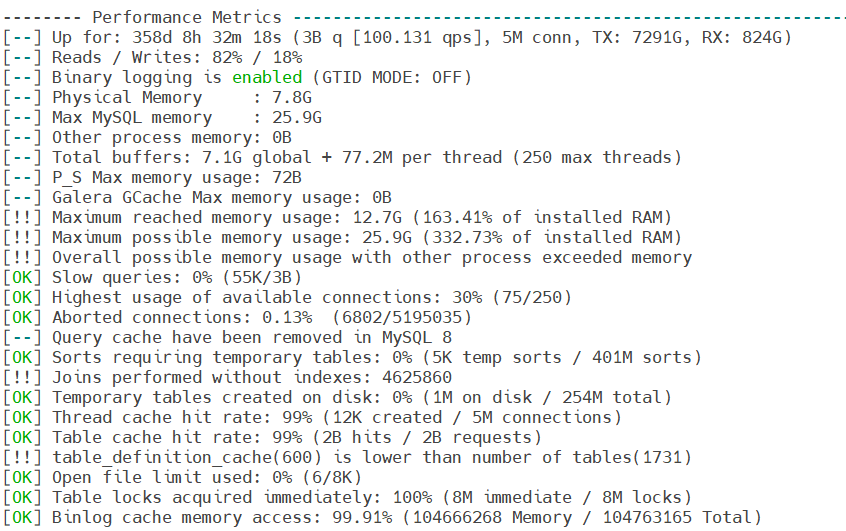Click the [OK] marker before 'Aborted connections'
Image resolution: width=846 pixels, height=531 pixels.
click(22, 317)
